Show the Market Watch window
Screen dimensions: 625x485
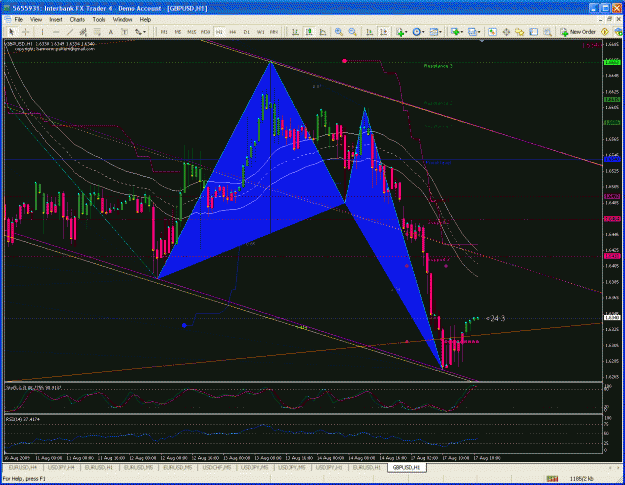493,32
